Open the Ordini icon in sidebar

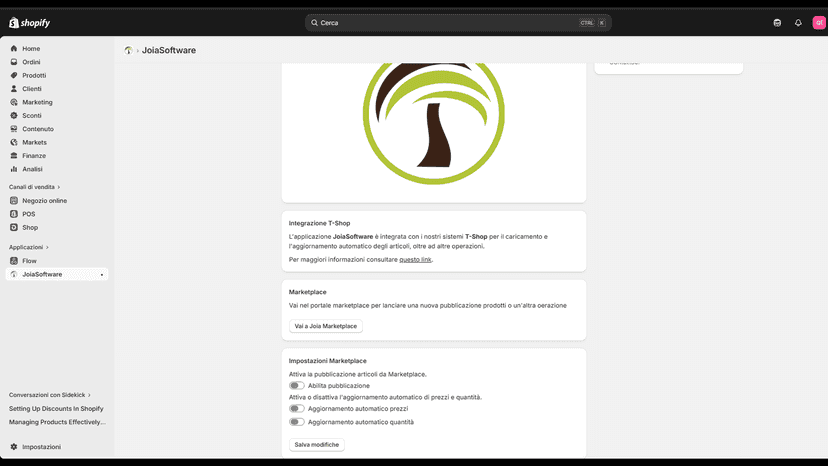coord(14,62)
